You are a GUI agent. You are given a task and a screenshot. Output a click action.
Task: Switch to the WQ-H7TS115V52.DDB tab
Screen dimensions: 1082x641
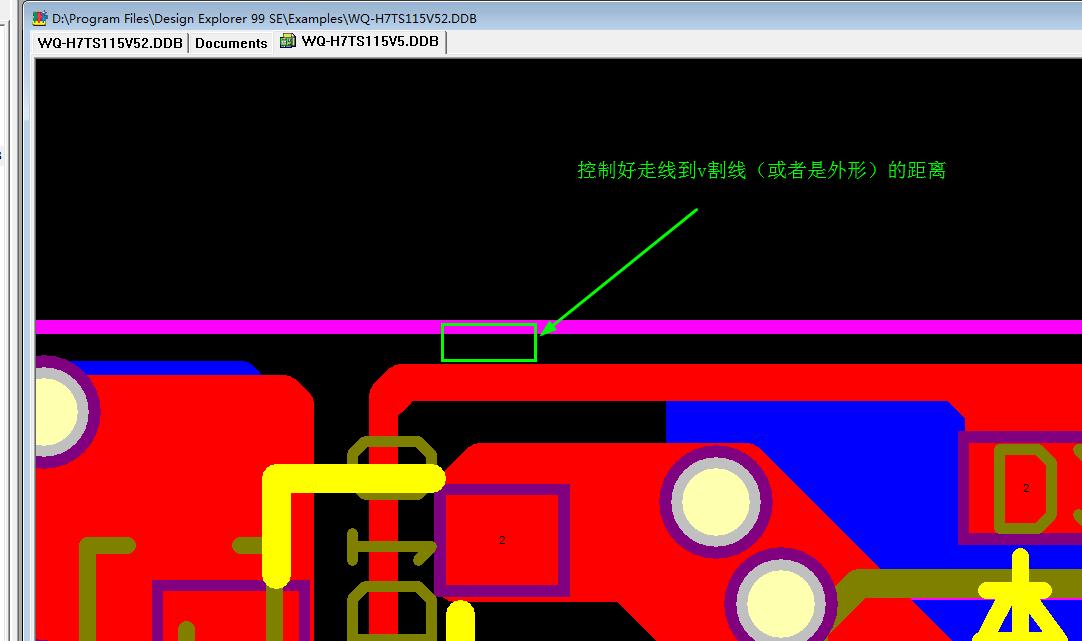[x=110, y=43]
